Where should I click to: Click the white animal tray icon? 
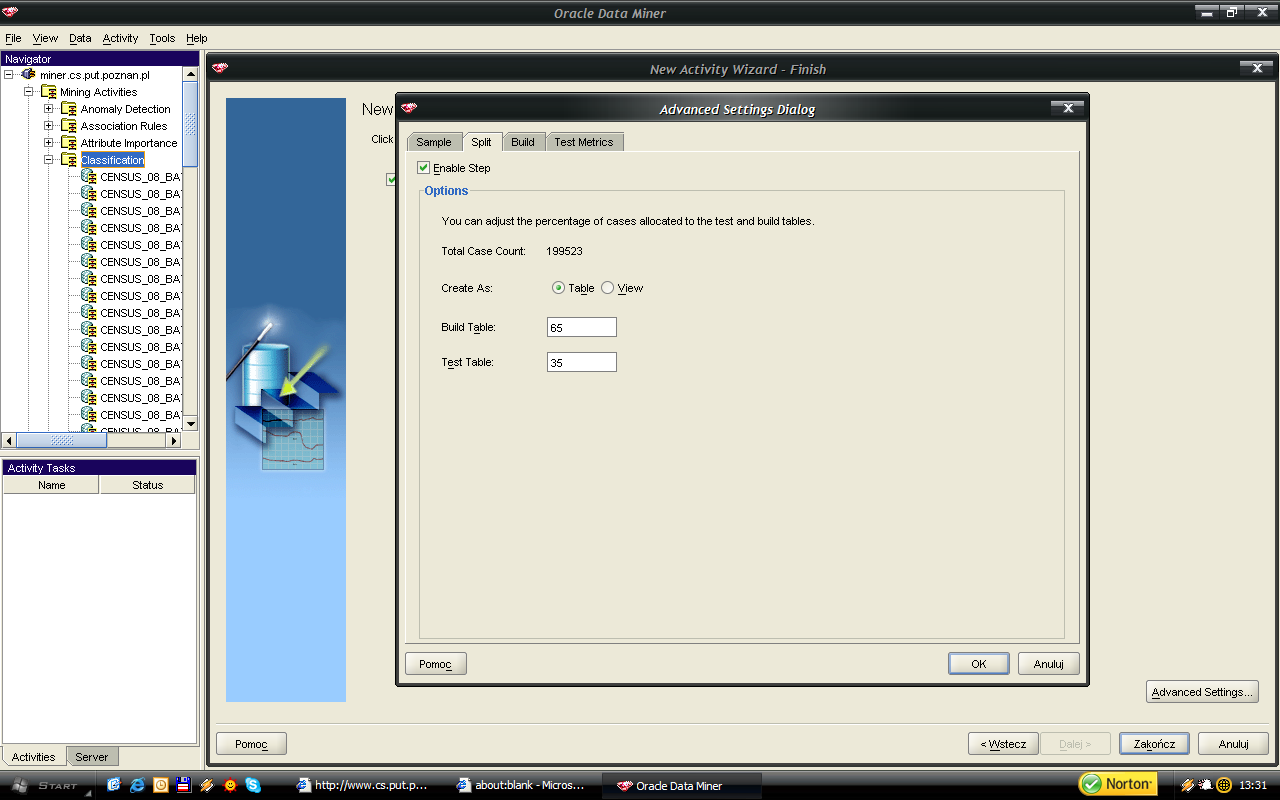pos(1206,785)
